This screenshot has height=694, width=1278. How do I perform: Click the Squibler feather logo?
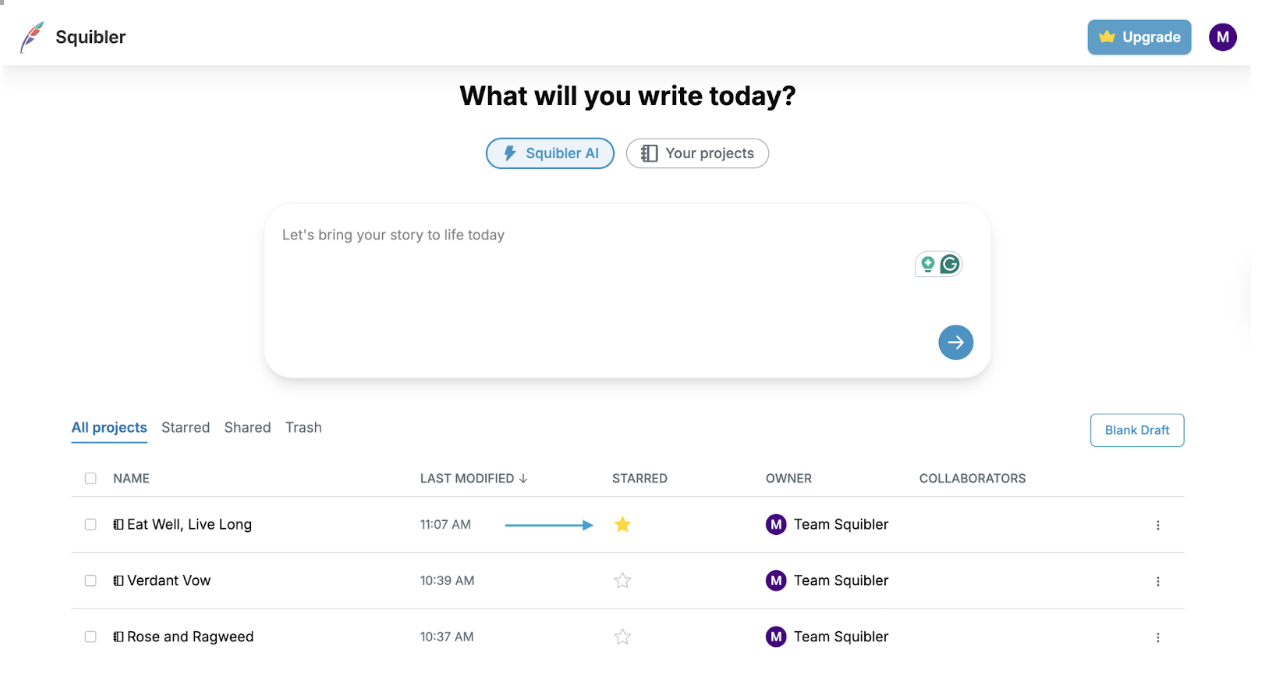point(32,38)
